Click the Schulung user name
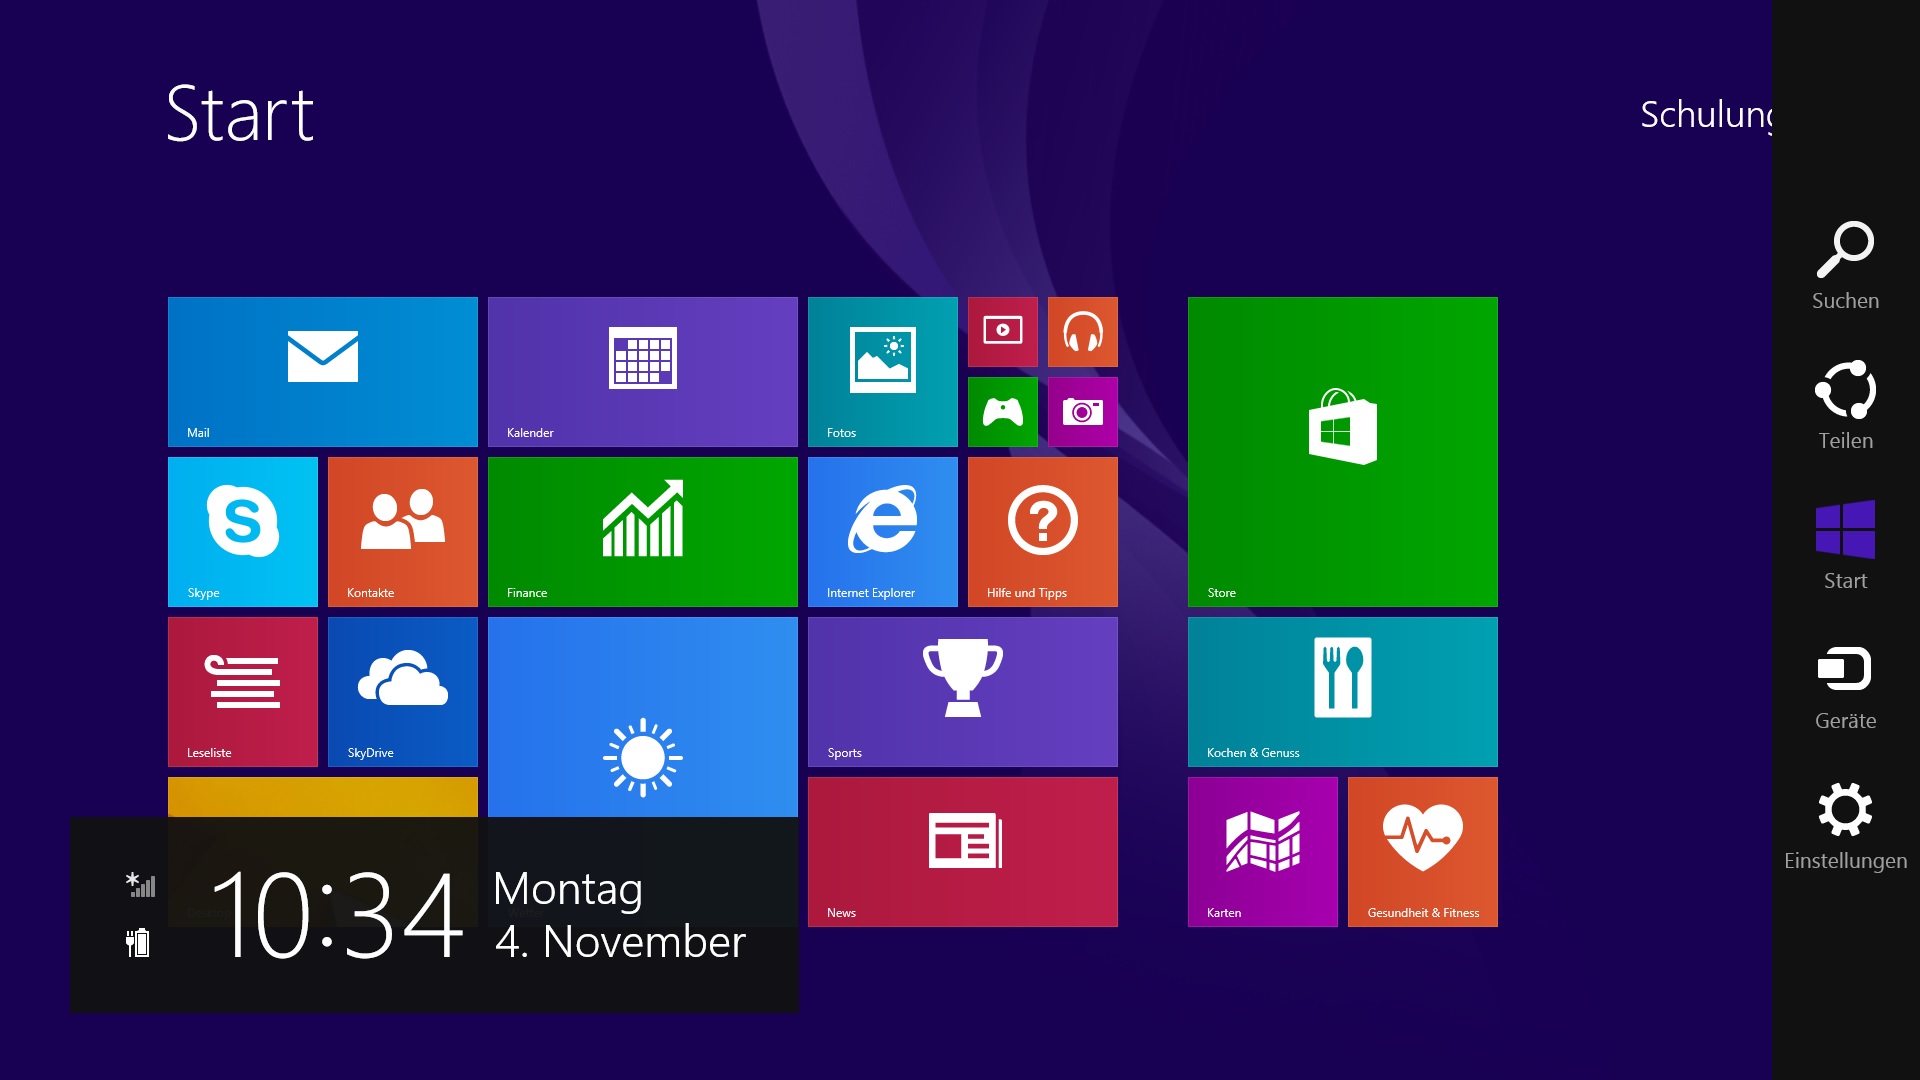Image resolution: width=1920 pixels, height=1080 pixels. (x=1706, y=116)
